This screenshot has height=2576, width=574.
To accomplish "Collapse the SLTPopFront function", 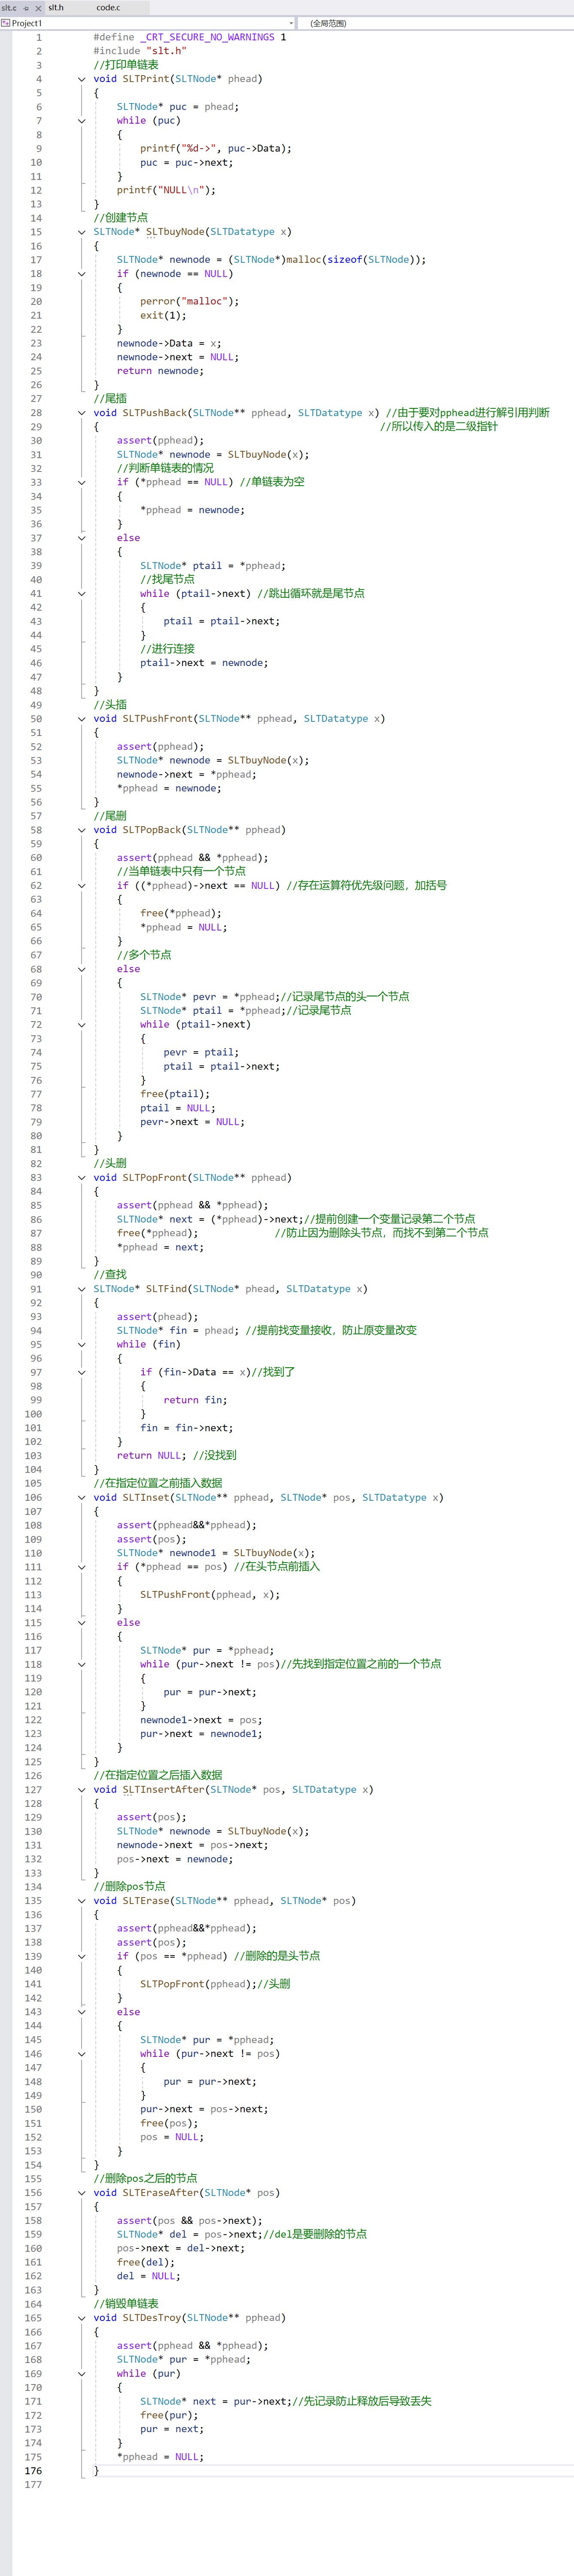I will point(82,1178).
